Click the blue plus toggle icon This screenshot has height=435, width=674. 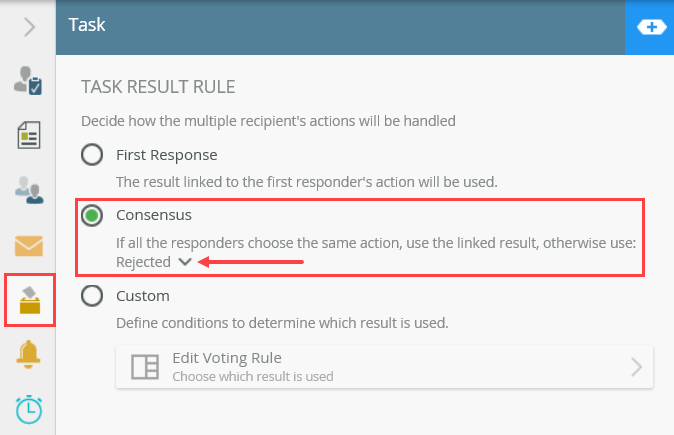click(x=650, y=27)
